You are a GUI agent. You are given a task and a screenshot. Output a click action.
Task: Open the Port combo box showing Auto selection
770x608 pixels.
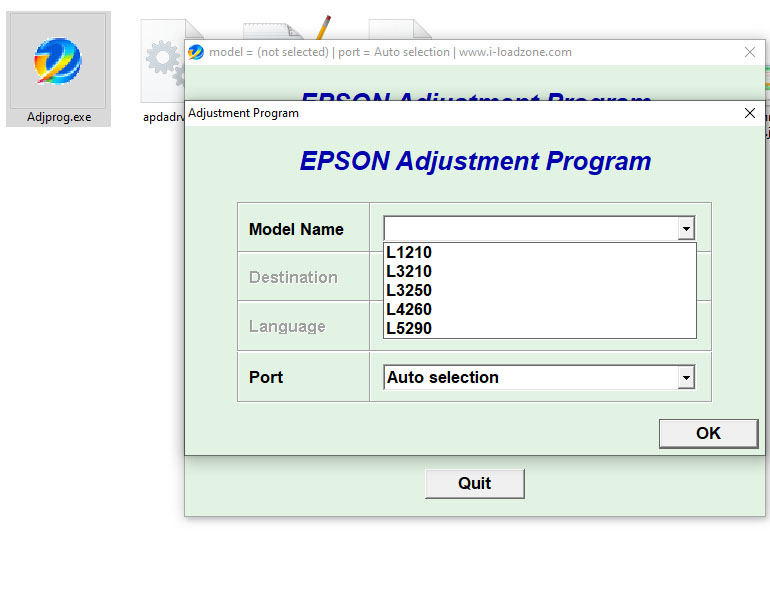click(x=530, y=377)
